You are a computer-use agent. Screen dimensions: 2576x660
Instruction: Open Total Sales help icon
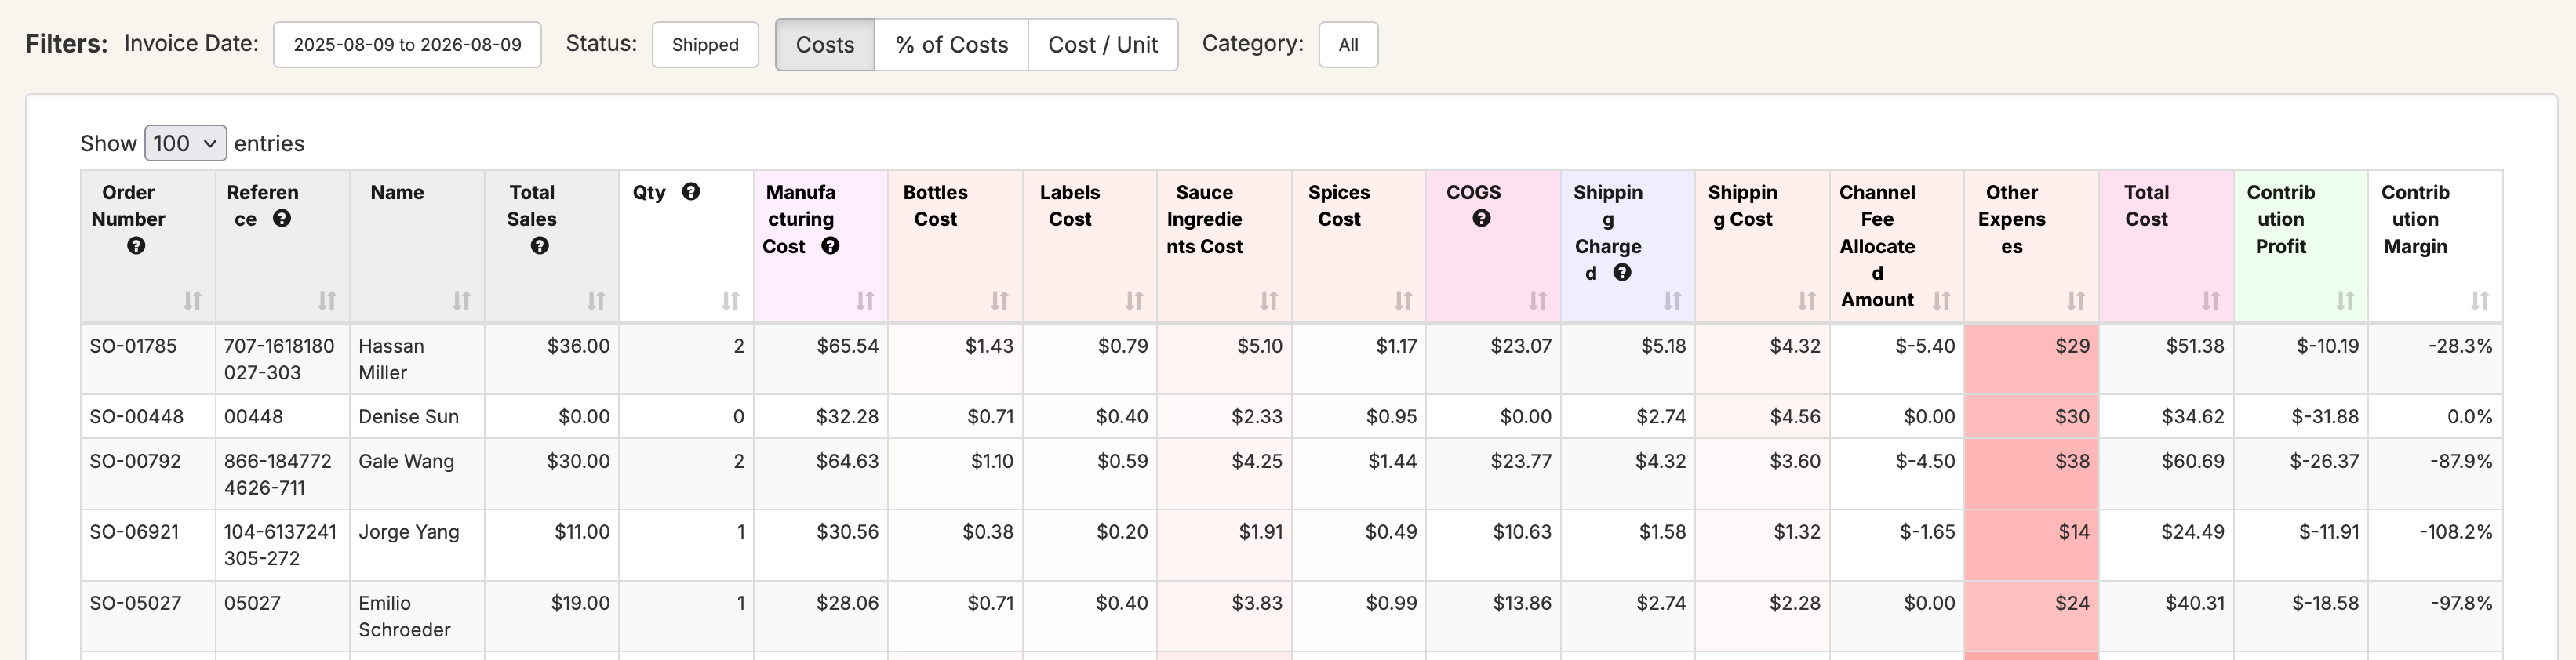(x=540, y=246)
